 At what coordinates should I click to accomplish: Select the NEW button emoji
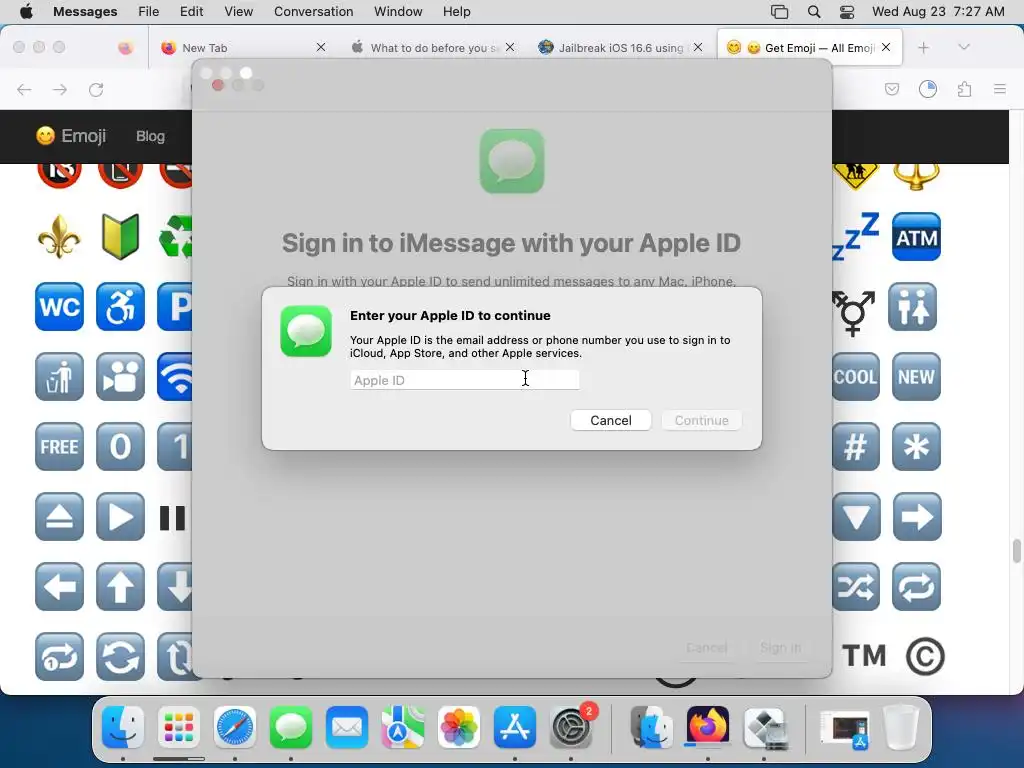916,377
